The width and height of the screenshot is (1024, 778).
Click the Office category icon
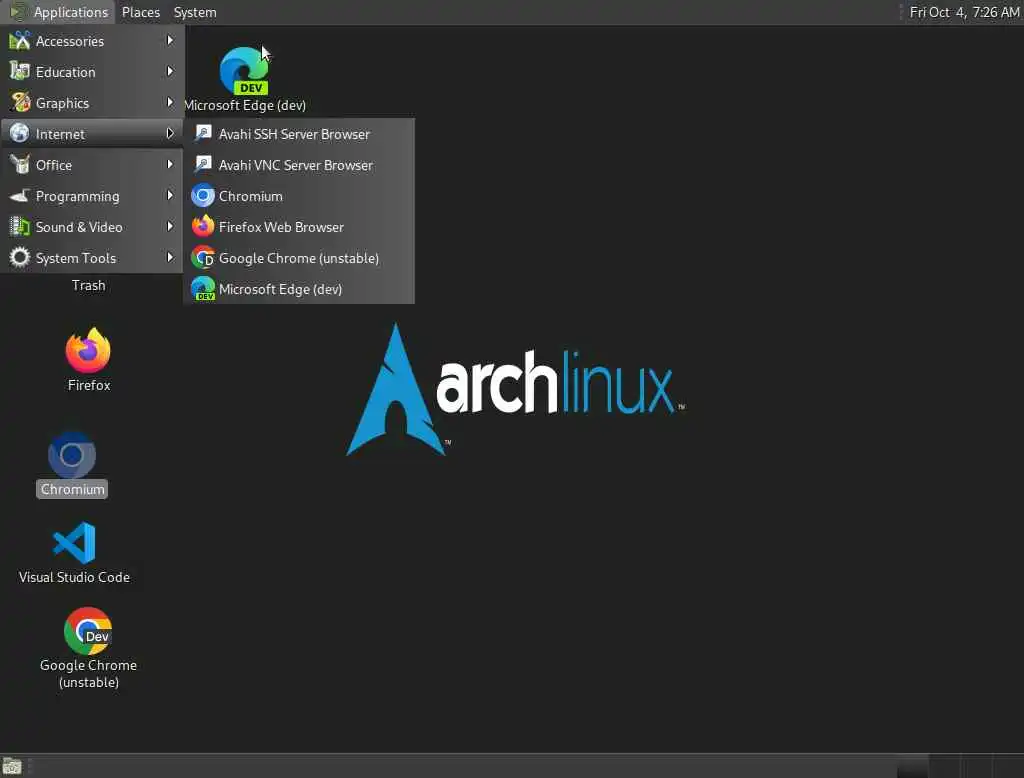[x=20, y=164]
